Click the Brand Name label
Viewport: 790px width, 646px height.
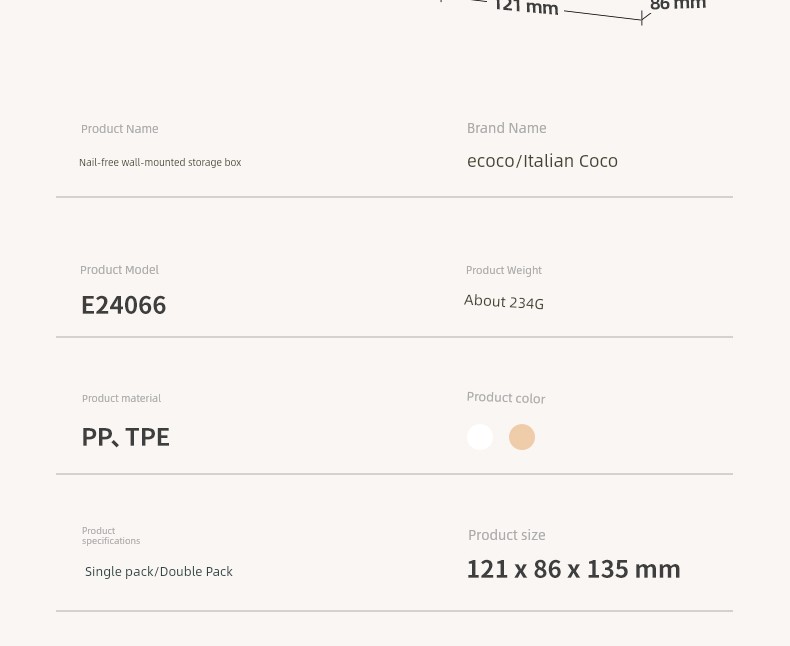(x=506, y=128)
